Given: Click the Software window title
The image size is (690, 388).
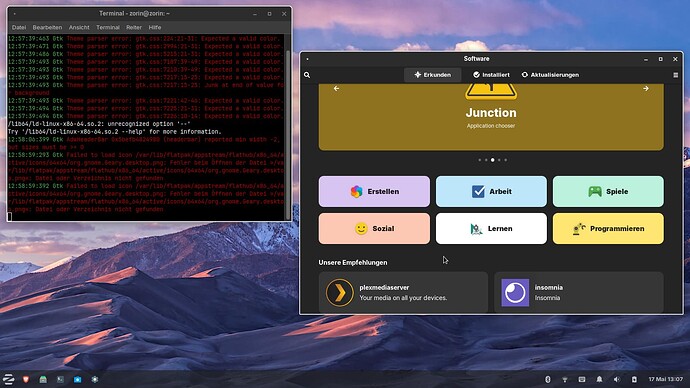Looking at the screenshot, I should pos(476,59).
